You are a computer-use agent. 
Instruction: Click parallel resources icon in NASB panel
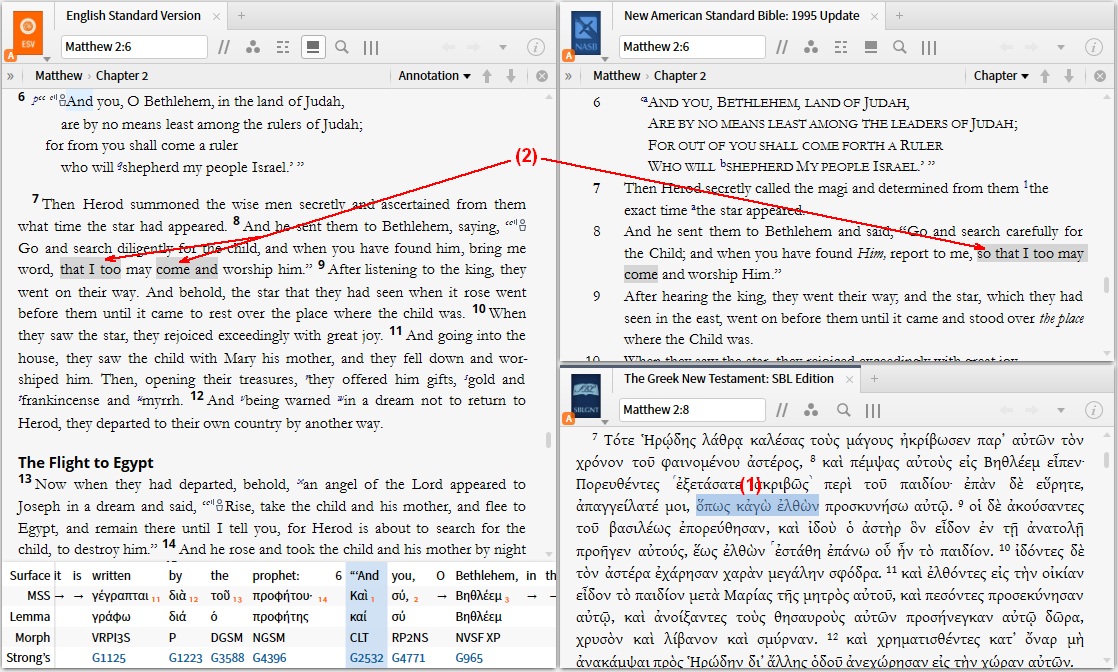tap(782, 47)
